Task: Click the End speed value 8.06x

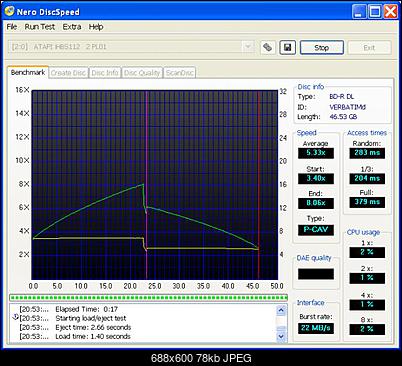Action: tap(316, 203)
